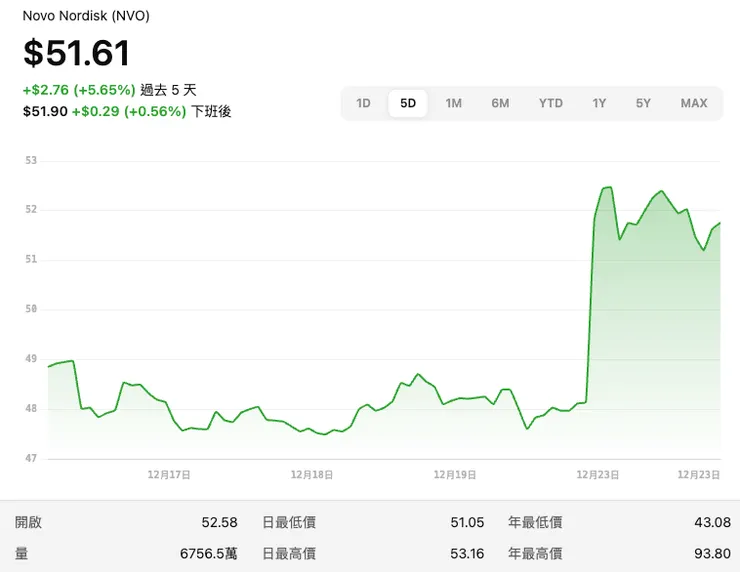
Task: Show the 1M price chart
Action: point(454,103)
